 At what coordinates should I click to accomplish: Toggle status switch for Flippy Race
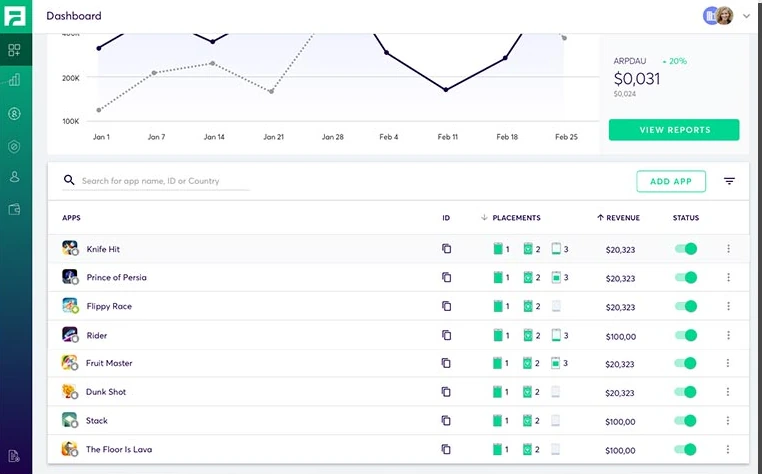[686, 306]
